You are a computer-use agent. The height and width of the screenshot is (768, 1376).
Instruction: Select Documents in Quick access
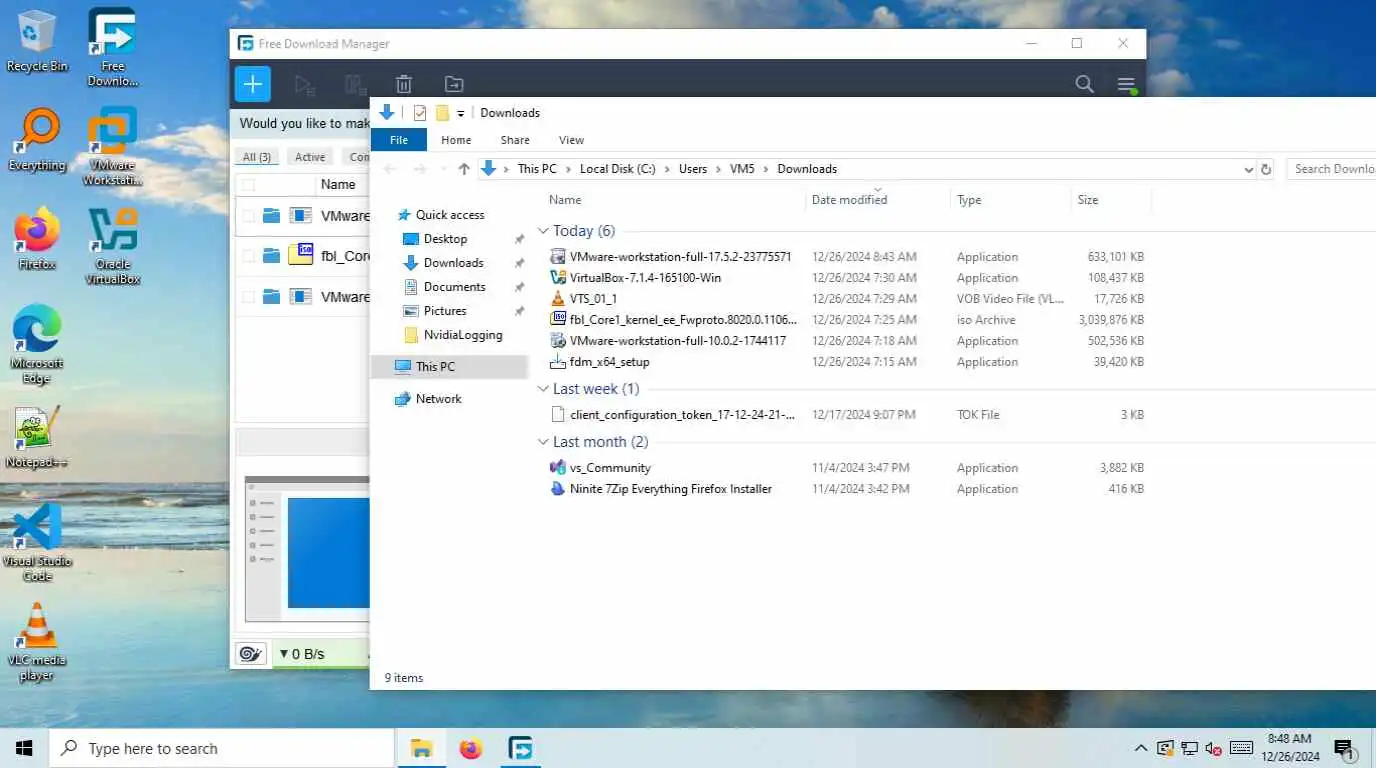(454, 287)
